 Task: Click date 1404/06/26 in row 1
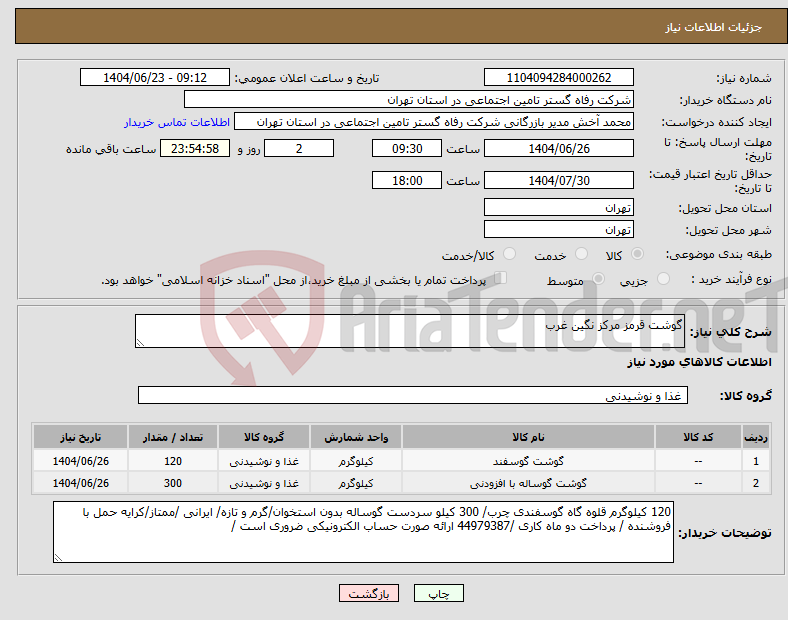point(80,461)
